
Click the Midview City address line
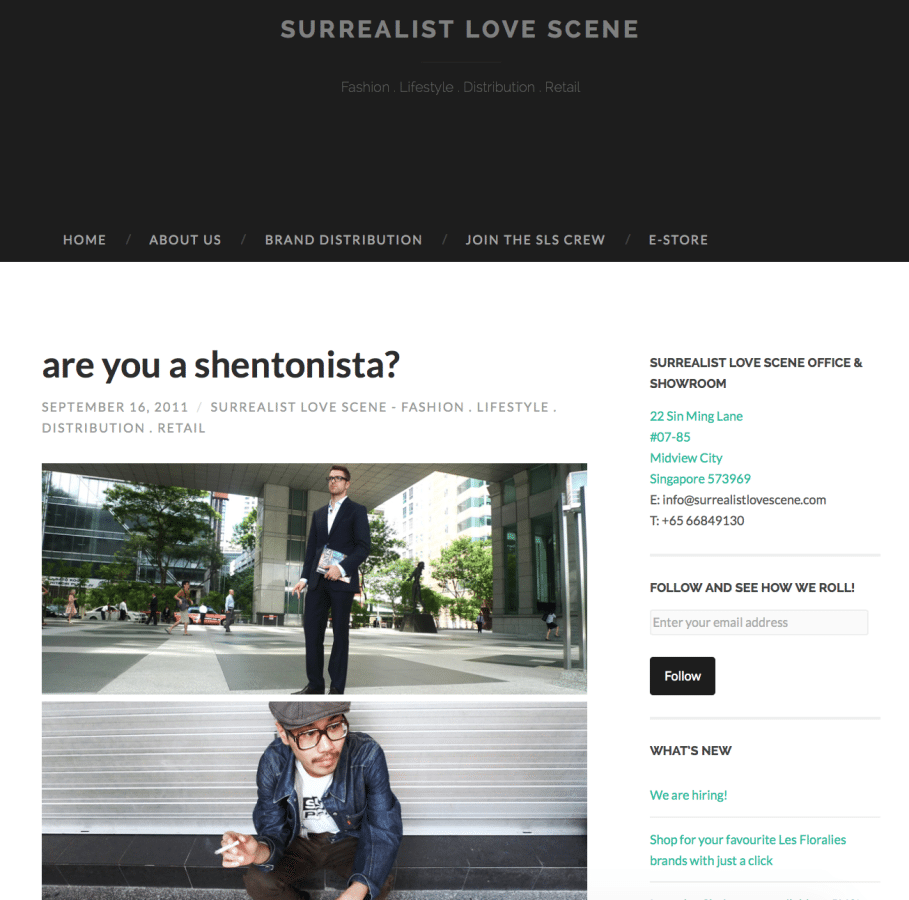point(686,458)
